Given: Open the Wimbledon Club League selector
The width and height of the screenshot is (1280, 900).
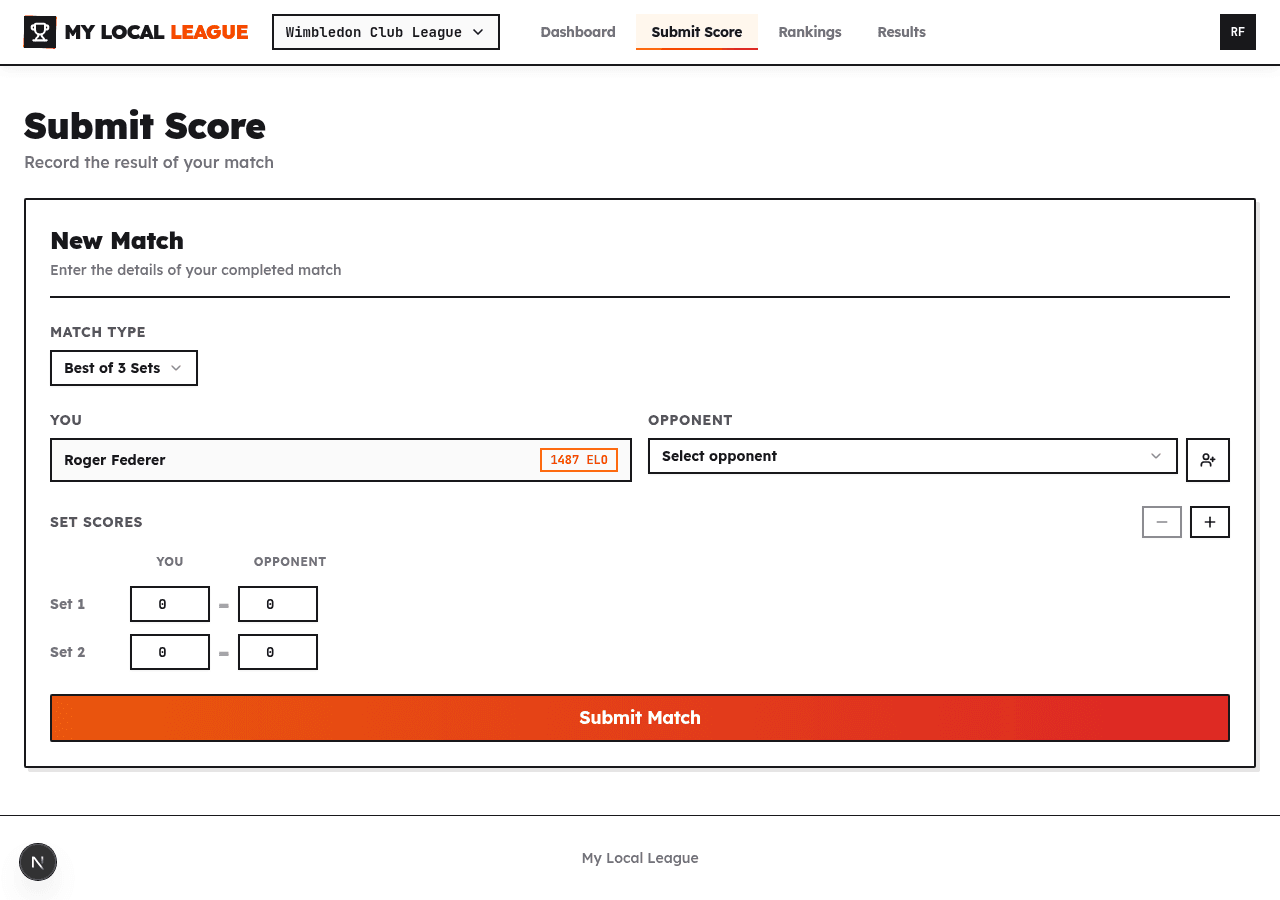Looking at the screenshot, I should click(385, 31).
